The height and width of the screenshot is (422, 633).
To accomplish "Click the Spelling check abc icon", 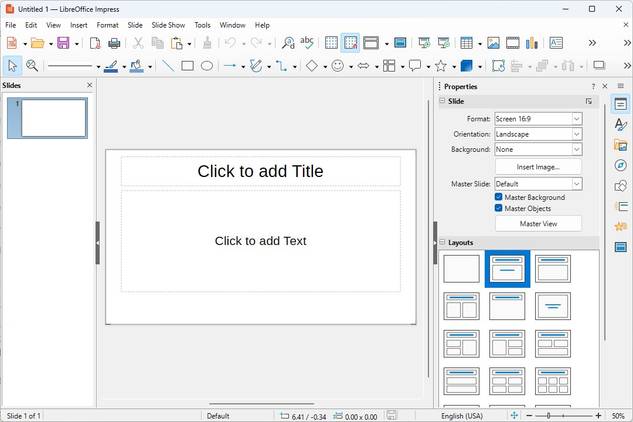I will (307, 42).
